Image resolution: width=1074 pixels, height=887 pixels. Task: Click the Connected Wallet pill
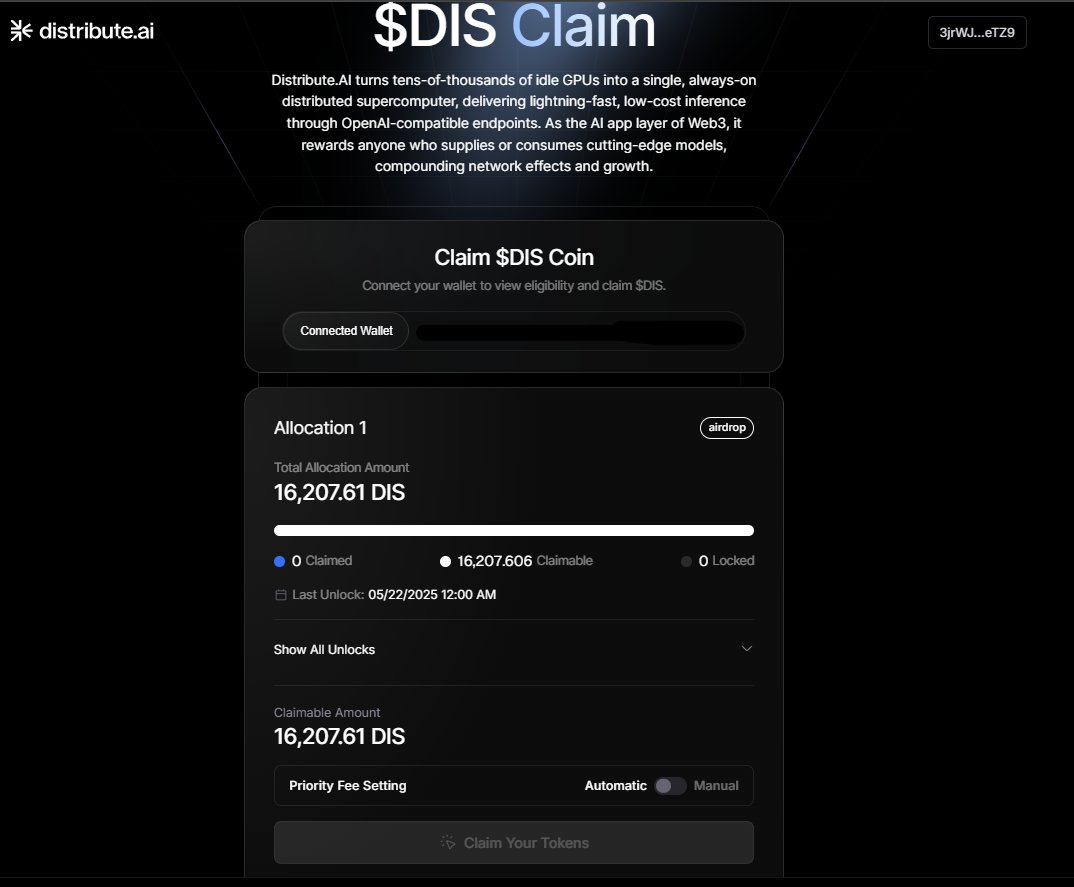[346, 331]
